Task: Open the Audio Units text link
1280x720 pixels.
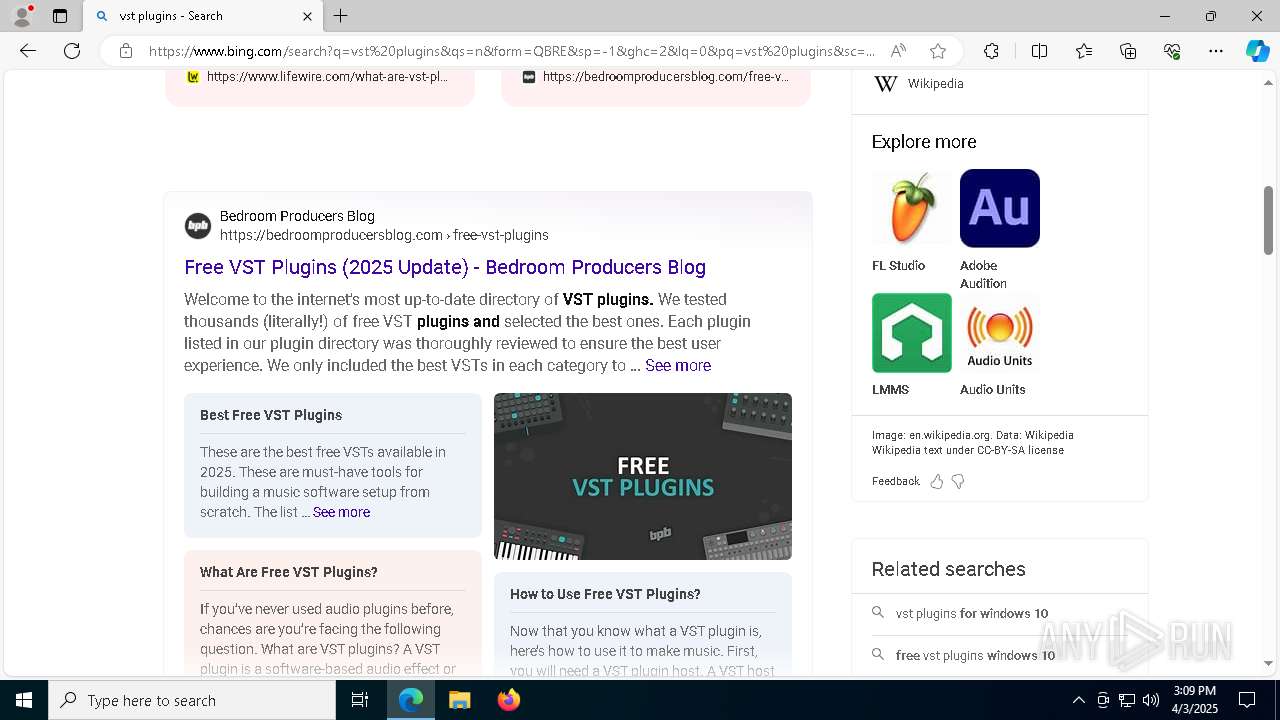Action: click(992, 390)
